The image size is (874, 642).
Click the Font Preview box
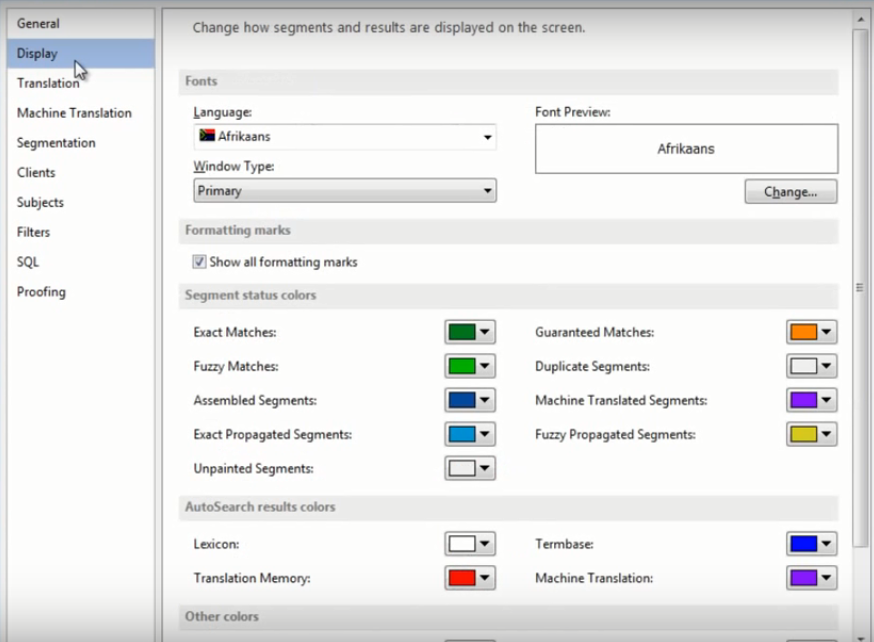point(686,149)
